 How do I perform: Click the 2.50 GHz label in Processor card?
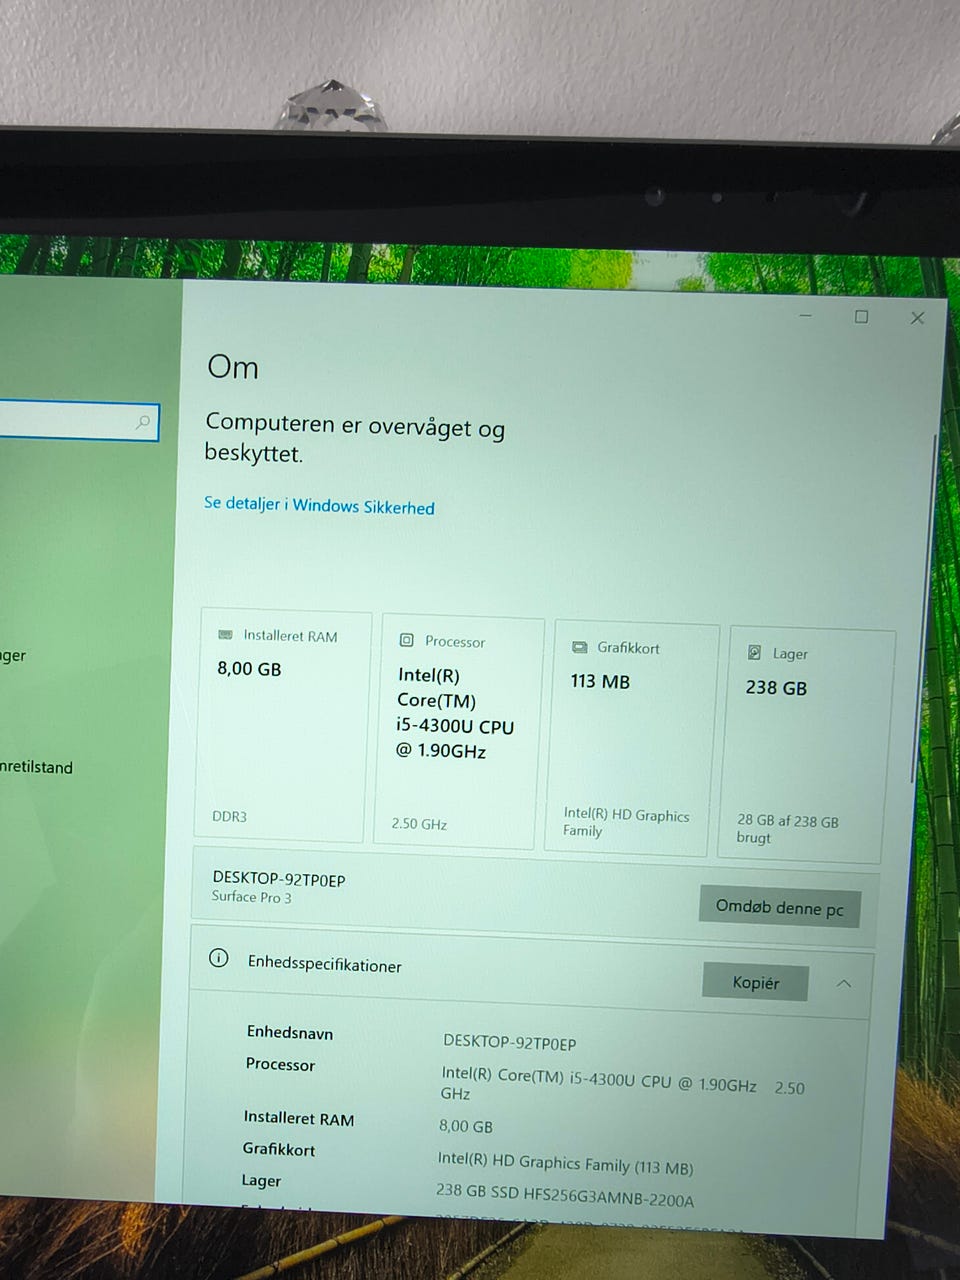[419, 824]
